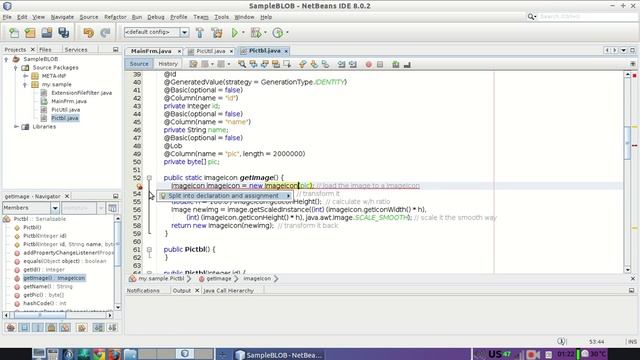The width and height of the screenshot is (640, 360).
Task: Open the Run Project dropdown arrow
Action: (x=244, y=33)
